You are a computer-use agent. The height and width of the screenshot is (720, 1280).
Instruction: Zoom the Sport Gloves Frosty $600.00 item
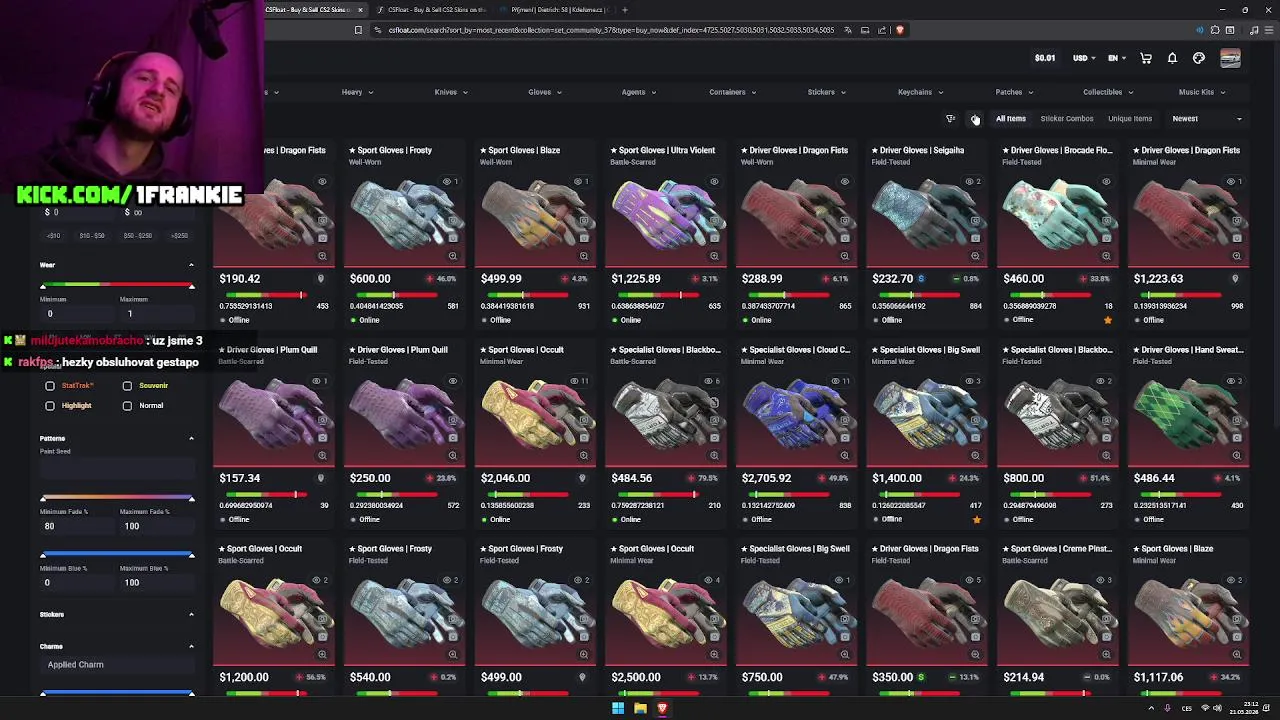[453, 256]
